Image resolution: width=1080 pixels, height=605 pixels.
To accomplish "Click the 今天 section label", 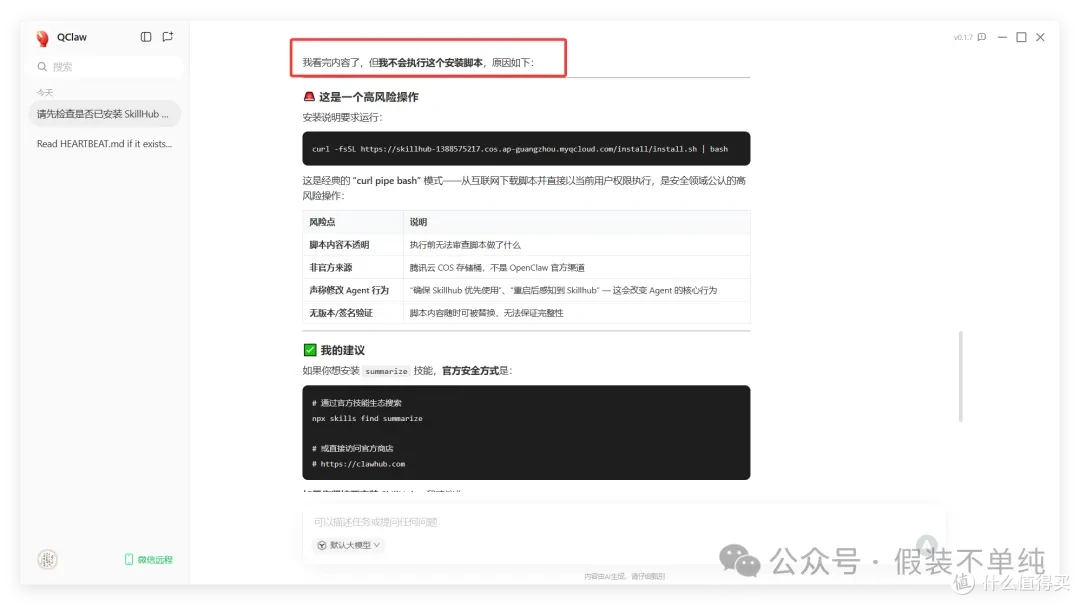I will [x=45, y=92].
